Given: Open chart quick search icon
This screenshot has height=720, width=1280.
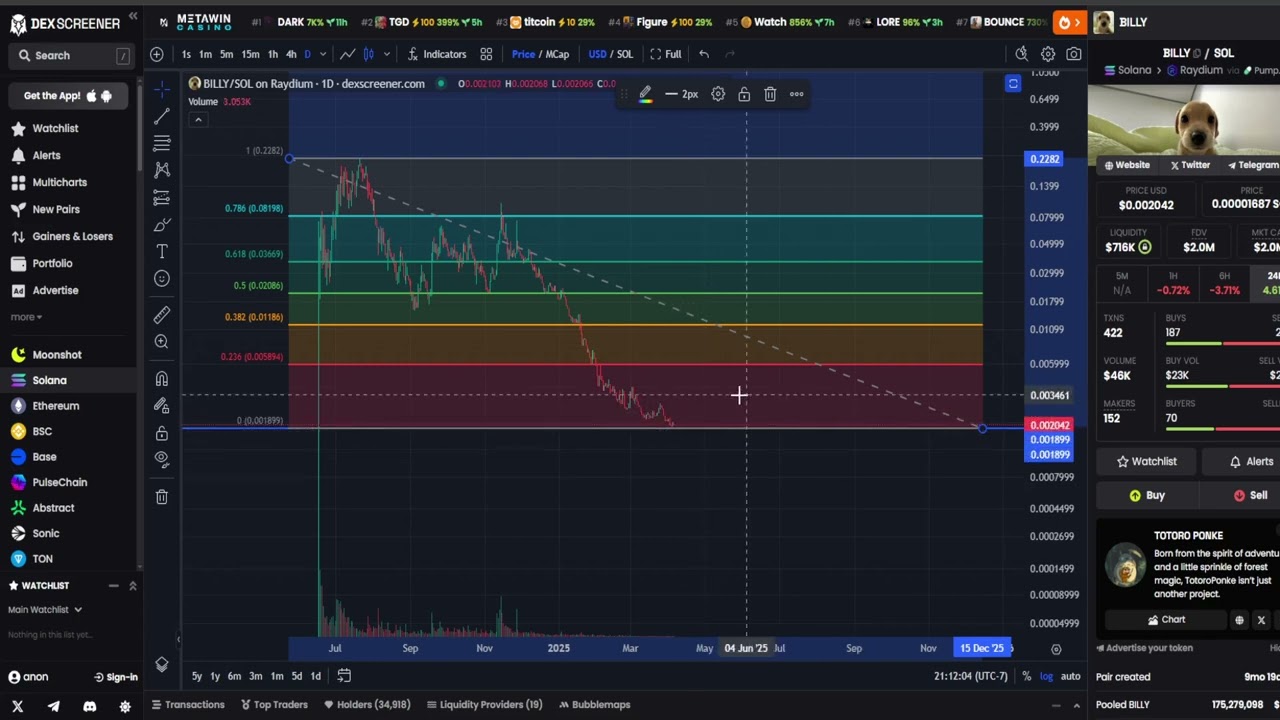Looking at the screenshot, I should pyautogui.click(x=1021, y=54).
